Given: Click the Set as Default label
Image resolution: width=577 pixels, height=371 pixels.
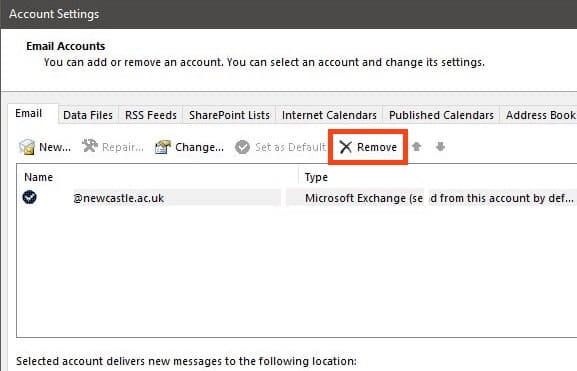Looking at the screenshot, I should [x=290, y=147].
